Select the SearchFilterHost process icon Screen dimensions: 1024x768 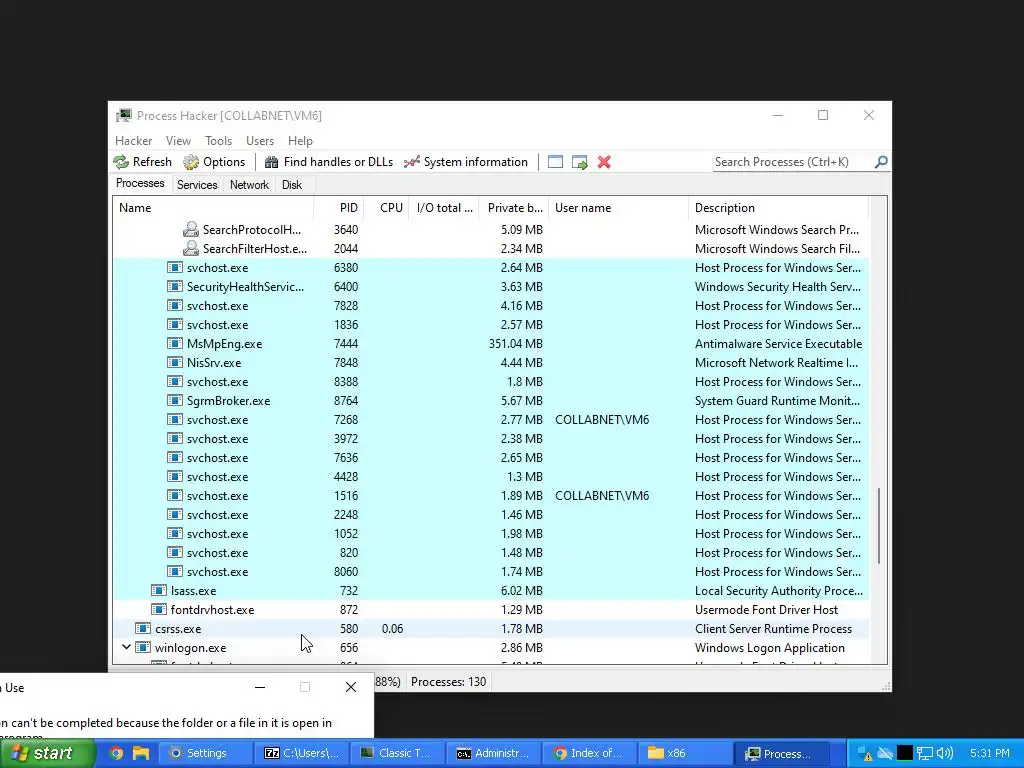tap(191, 248)
